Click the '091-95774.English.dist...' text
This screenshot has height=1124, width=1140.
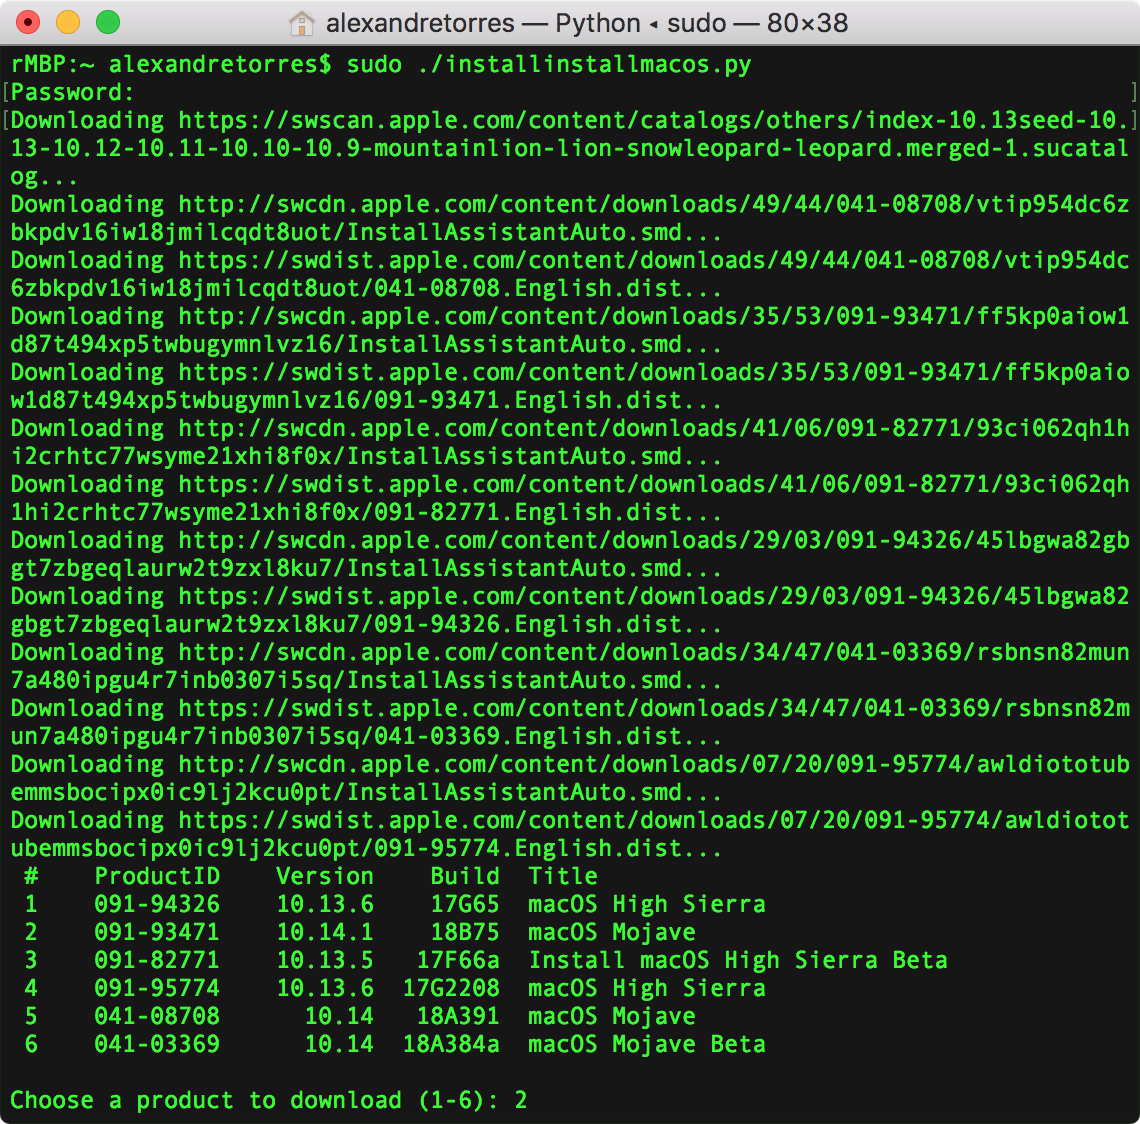tap(547, 848)
